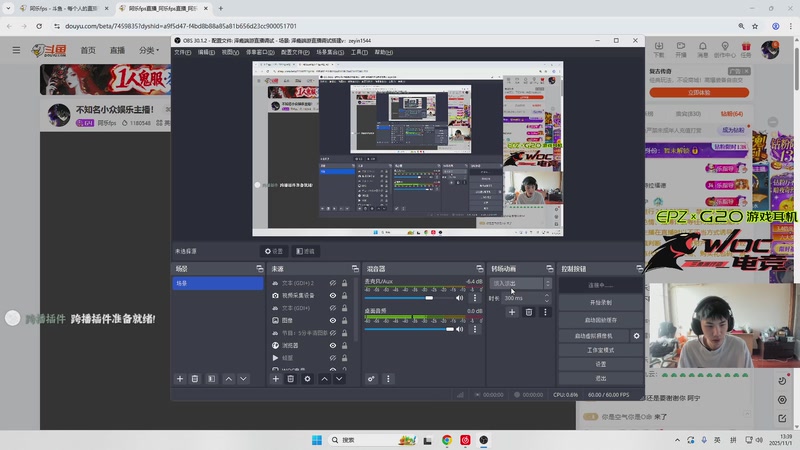Viewport: 800px width, 450px height.
Task: Hide the 视频采集设备 source
Action: 333,295
